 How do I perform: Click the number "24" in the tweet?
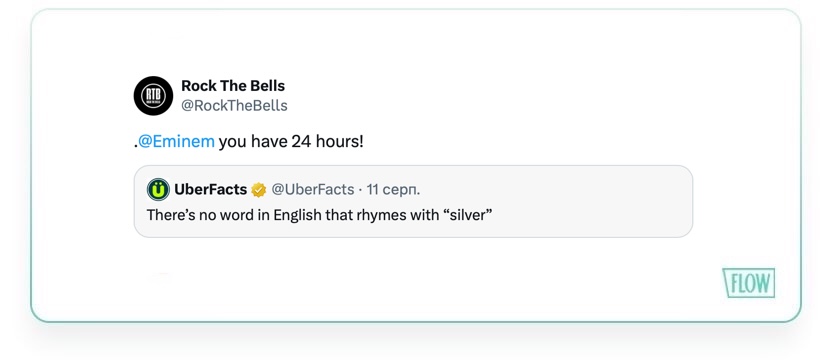pos(301,142)
